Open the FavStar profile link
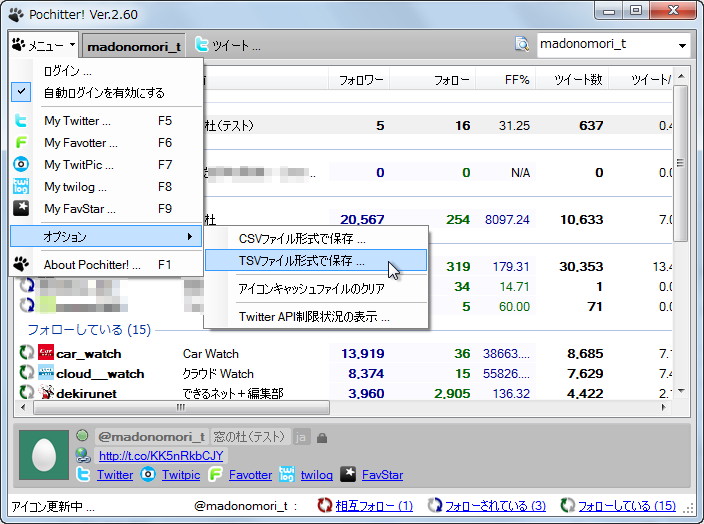Screen dimensions: 704x524 click(x=383, y=475)
